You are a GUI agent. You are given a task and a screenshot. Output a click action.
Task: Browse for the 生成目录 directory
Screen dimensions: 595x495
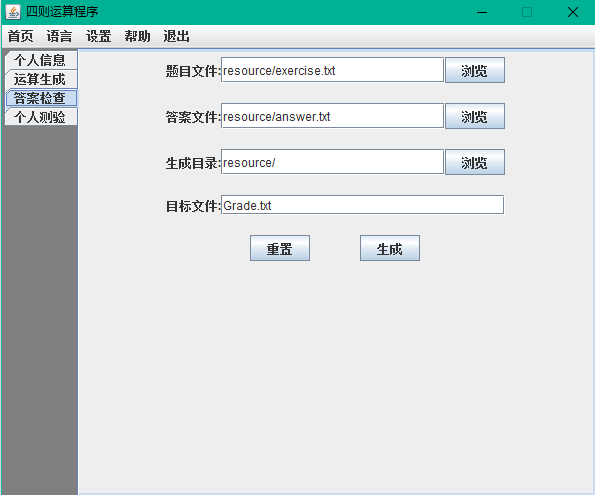click(x=475, y=162)
